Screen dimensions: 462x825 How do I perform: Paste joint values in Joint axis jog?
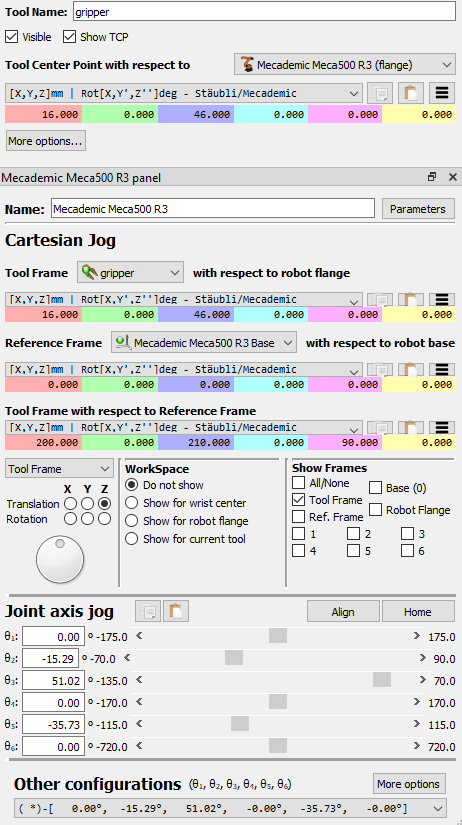pos(176,612)
